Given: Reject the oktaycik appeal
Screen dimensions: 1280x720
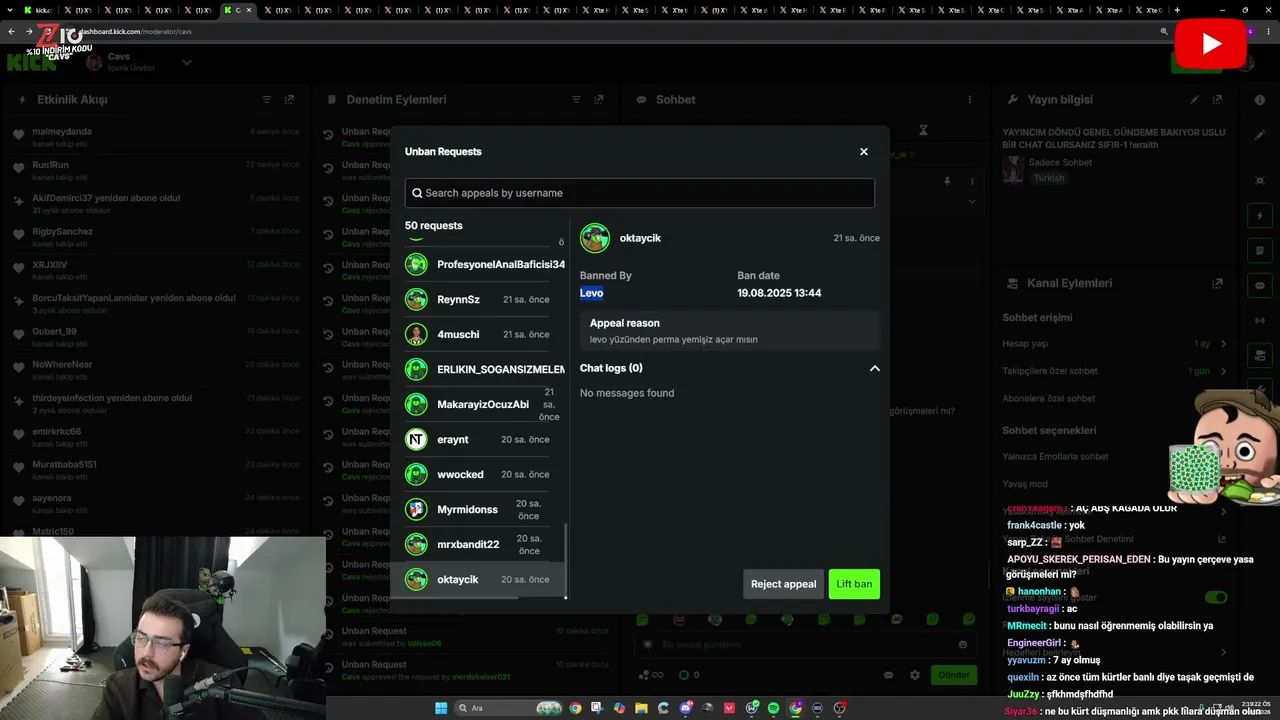Looking at the screenshot, I should pos(783,584).
